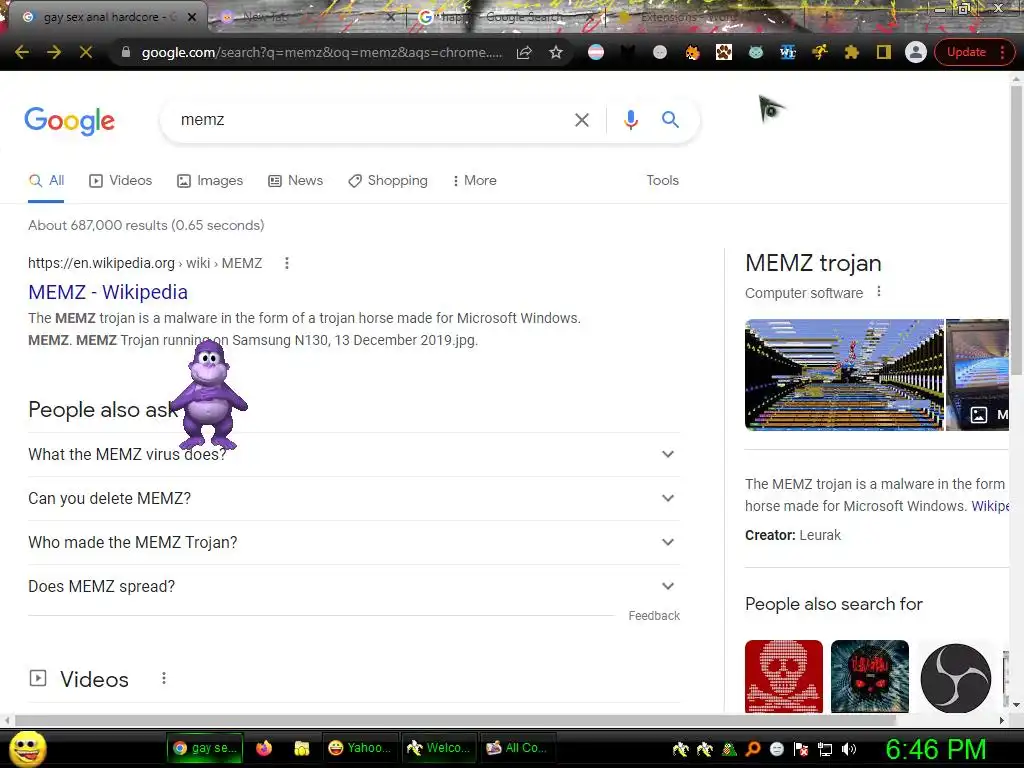Open the MEMZ trojan glitchy tunnel image
Viewport: 1024px width, 768px height.
click(844, 375)
